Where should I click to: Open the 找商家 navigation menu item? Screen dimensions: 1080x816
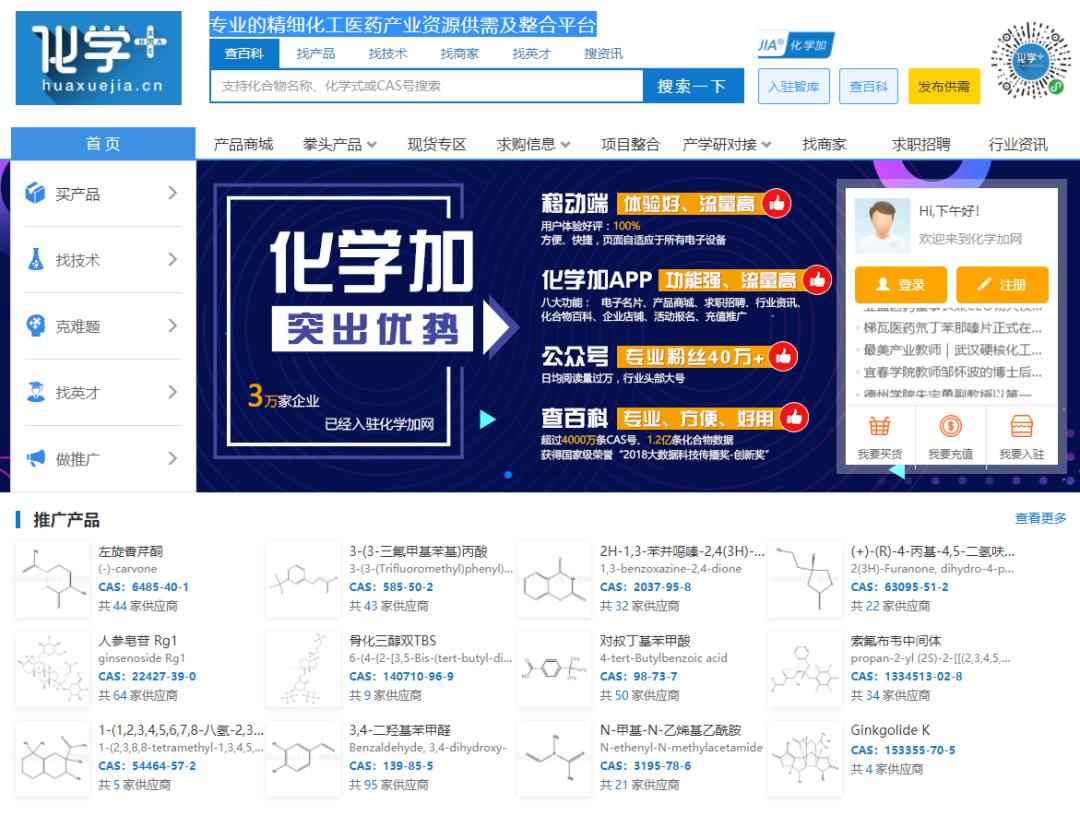pyautogui.click(x=824, y=145)
